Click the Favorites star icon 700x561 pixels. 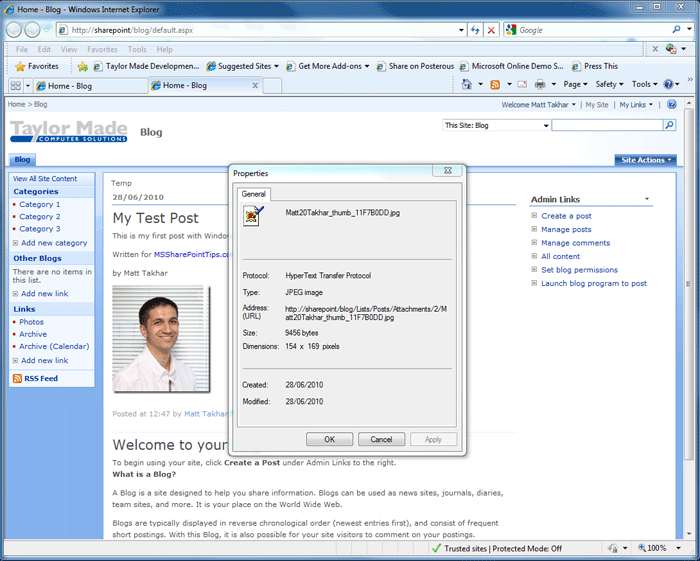pos(20,66)
